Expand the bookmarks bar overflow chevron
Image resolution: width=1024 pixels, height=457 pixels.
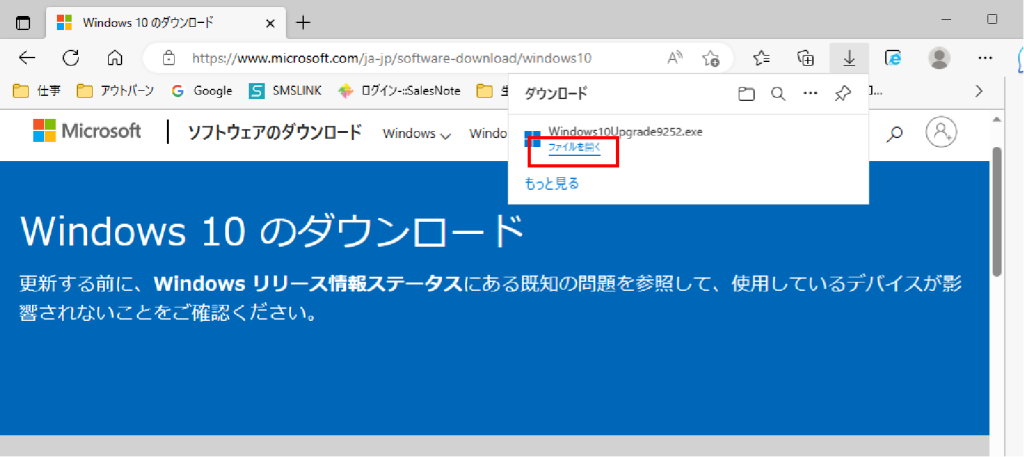point(978,91)
